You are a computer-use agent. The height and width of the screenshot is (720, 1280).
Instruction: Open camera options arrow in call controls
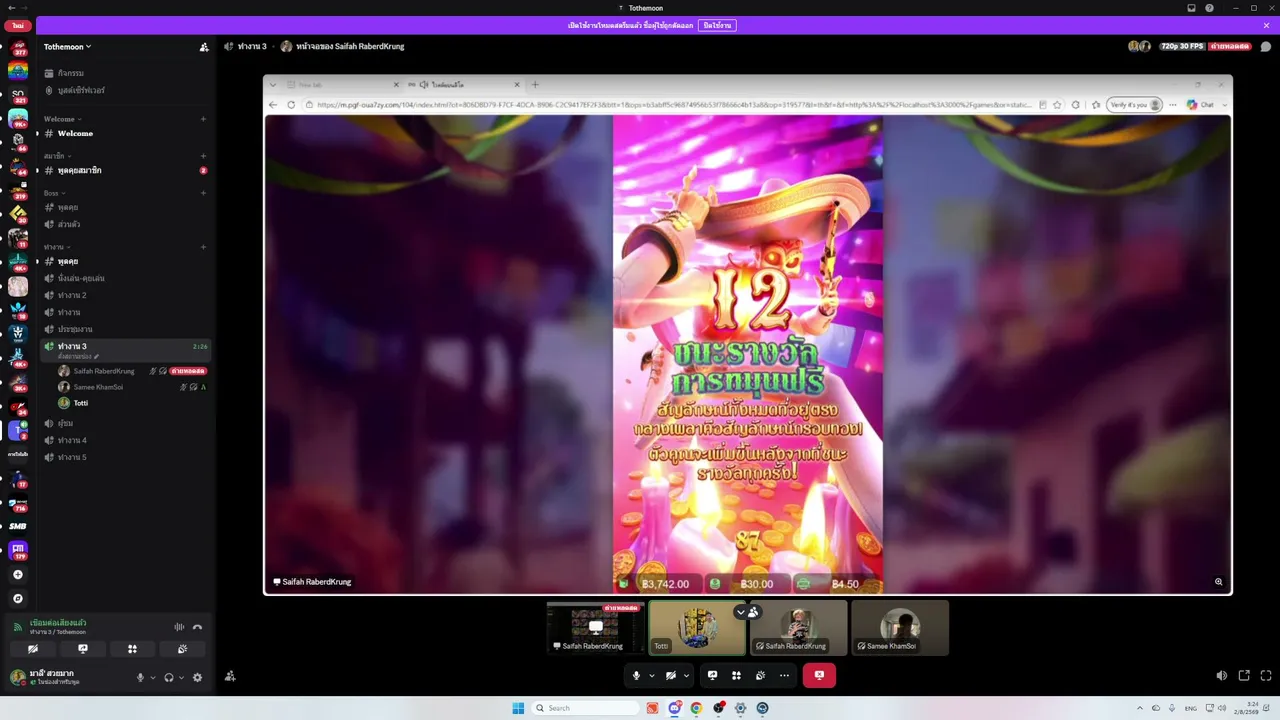(686, 675)
